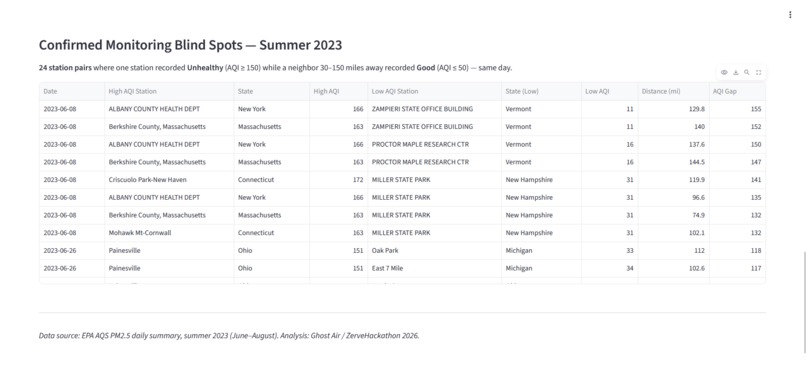Sort by the State column header
806x366 pixels.
271,92
